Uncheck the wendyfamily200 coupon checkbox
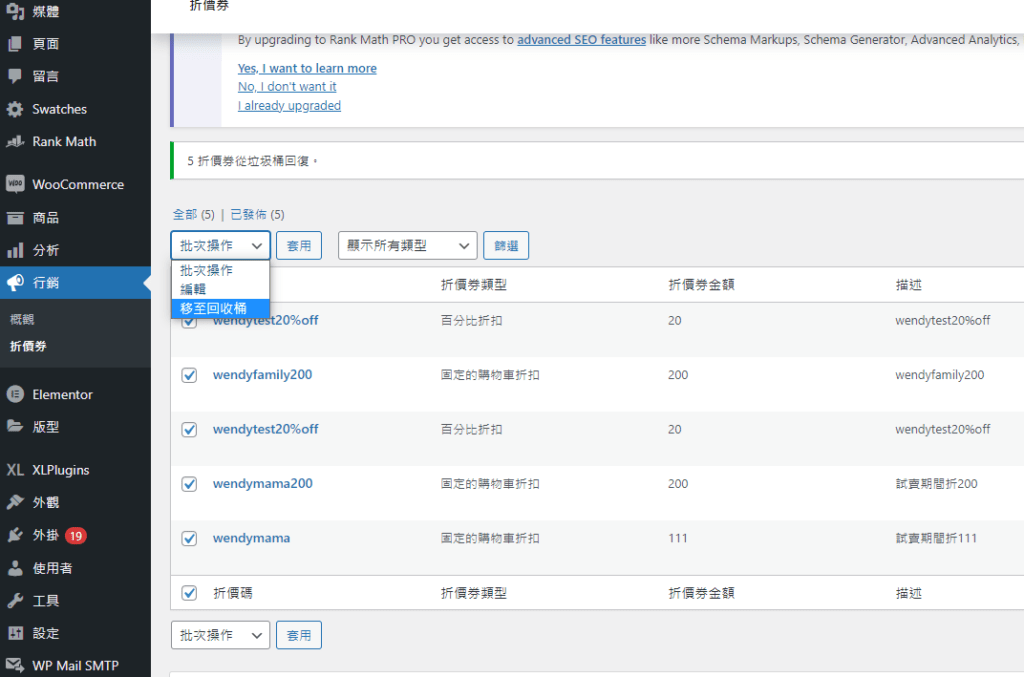Image resolution: width=1024 pixels, height=677 pixels. click(189, 375)
